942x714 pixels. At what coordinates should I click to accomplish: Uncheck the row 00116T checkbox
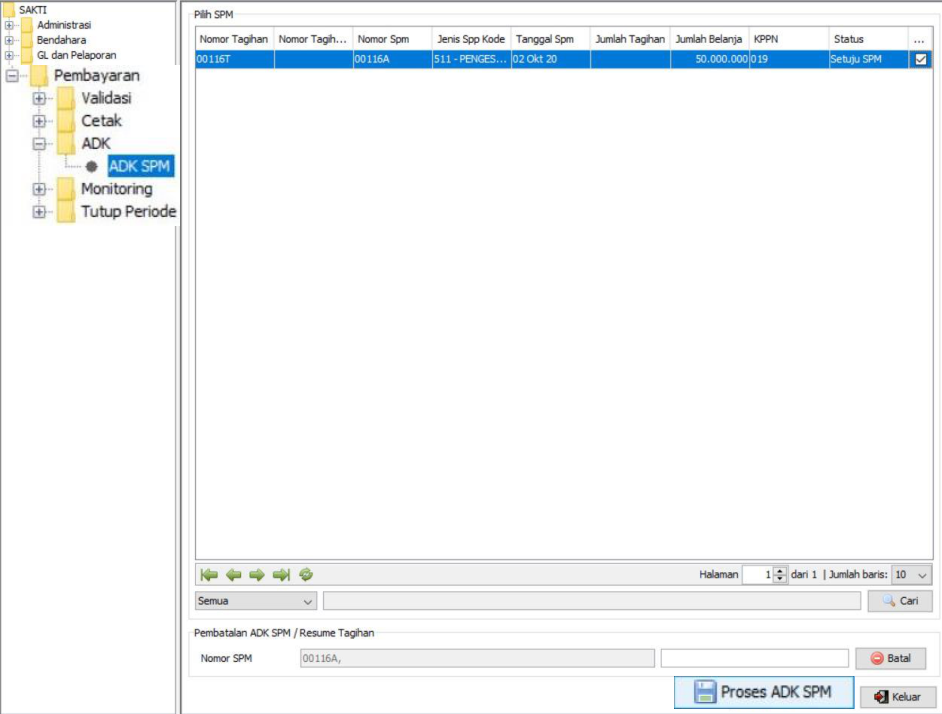pyautogui.click(x=921, y=59)
